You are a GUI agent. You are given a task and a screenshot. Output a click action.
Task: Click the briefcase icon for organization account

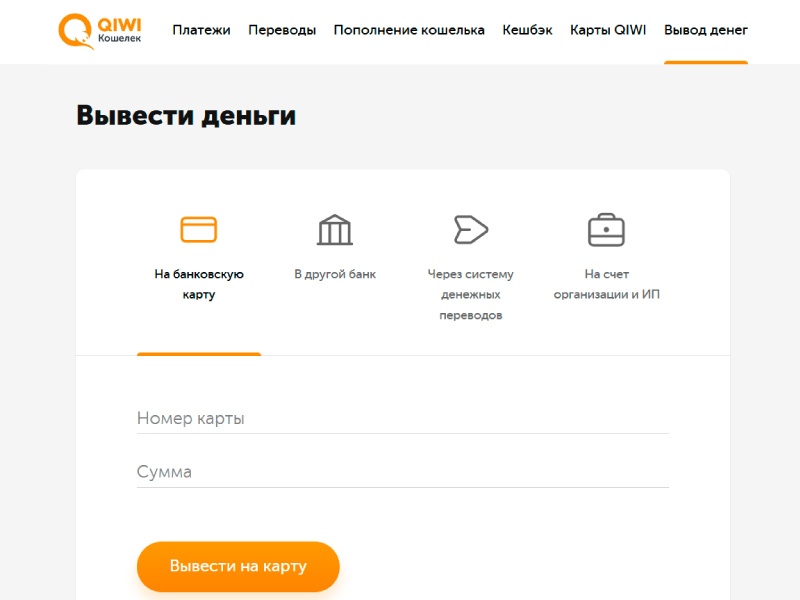605,228
